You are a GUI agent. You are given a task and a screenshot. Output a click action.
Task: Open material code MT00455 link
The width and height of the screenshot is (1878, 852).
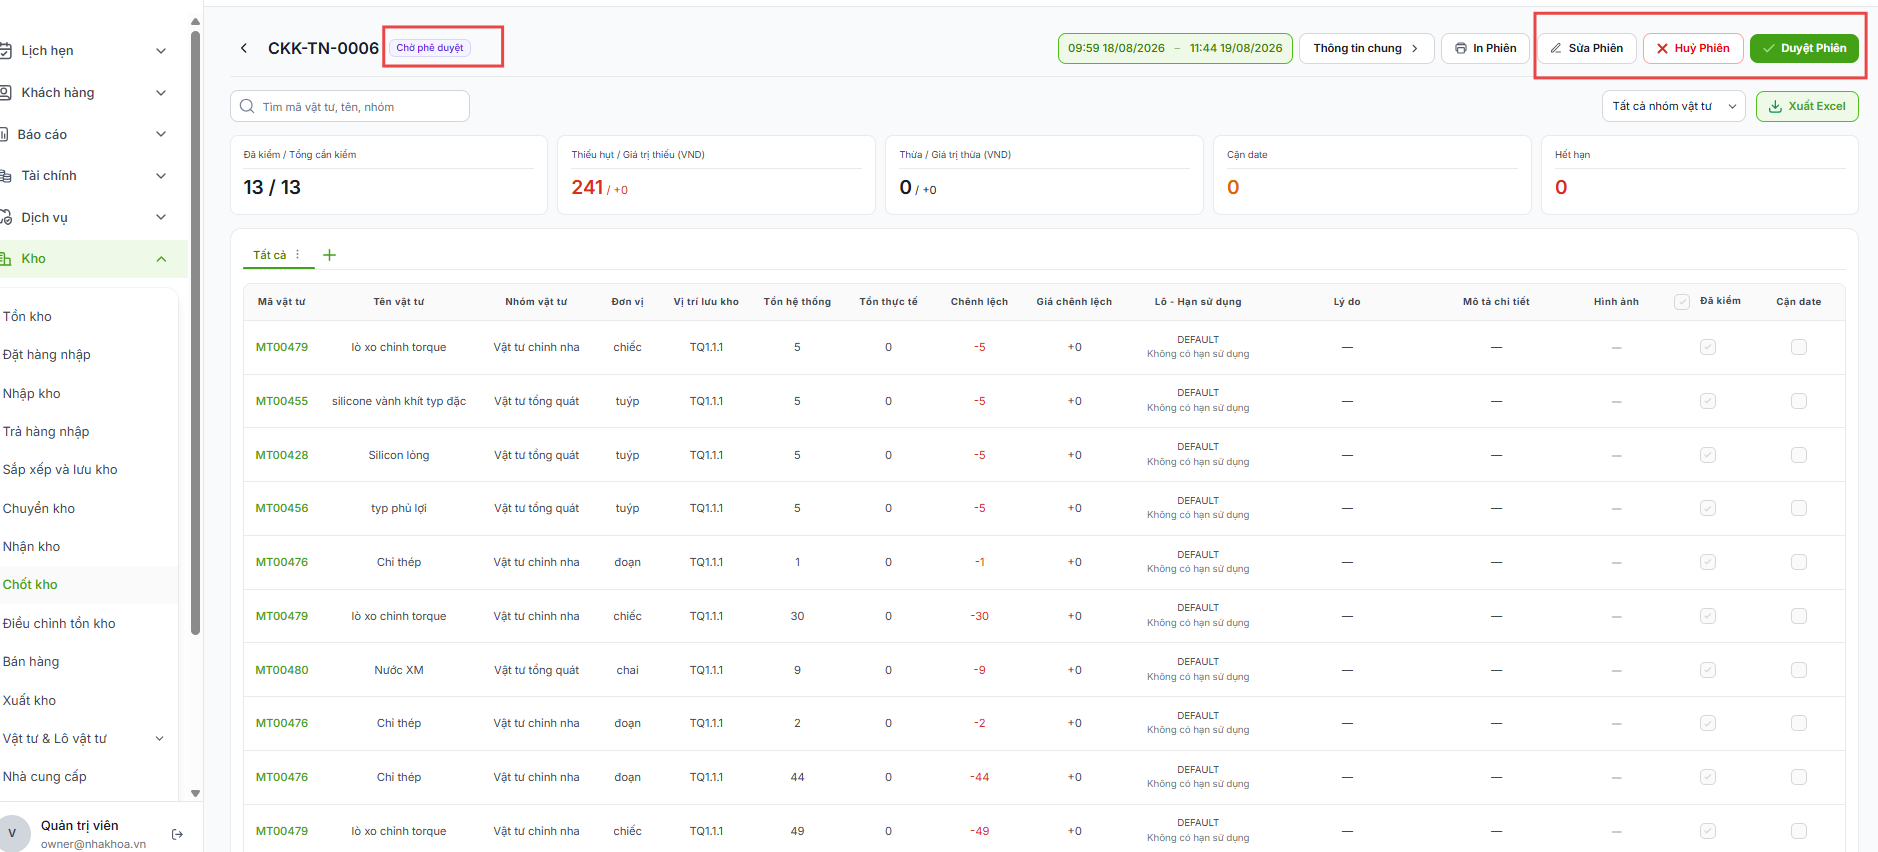coord(282,401)
